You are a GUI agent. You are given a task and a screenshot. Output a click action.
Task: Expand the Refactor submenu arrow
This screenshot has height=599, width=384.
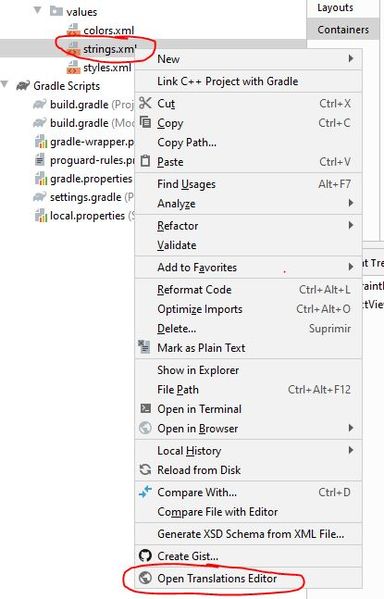[351, 225]
